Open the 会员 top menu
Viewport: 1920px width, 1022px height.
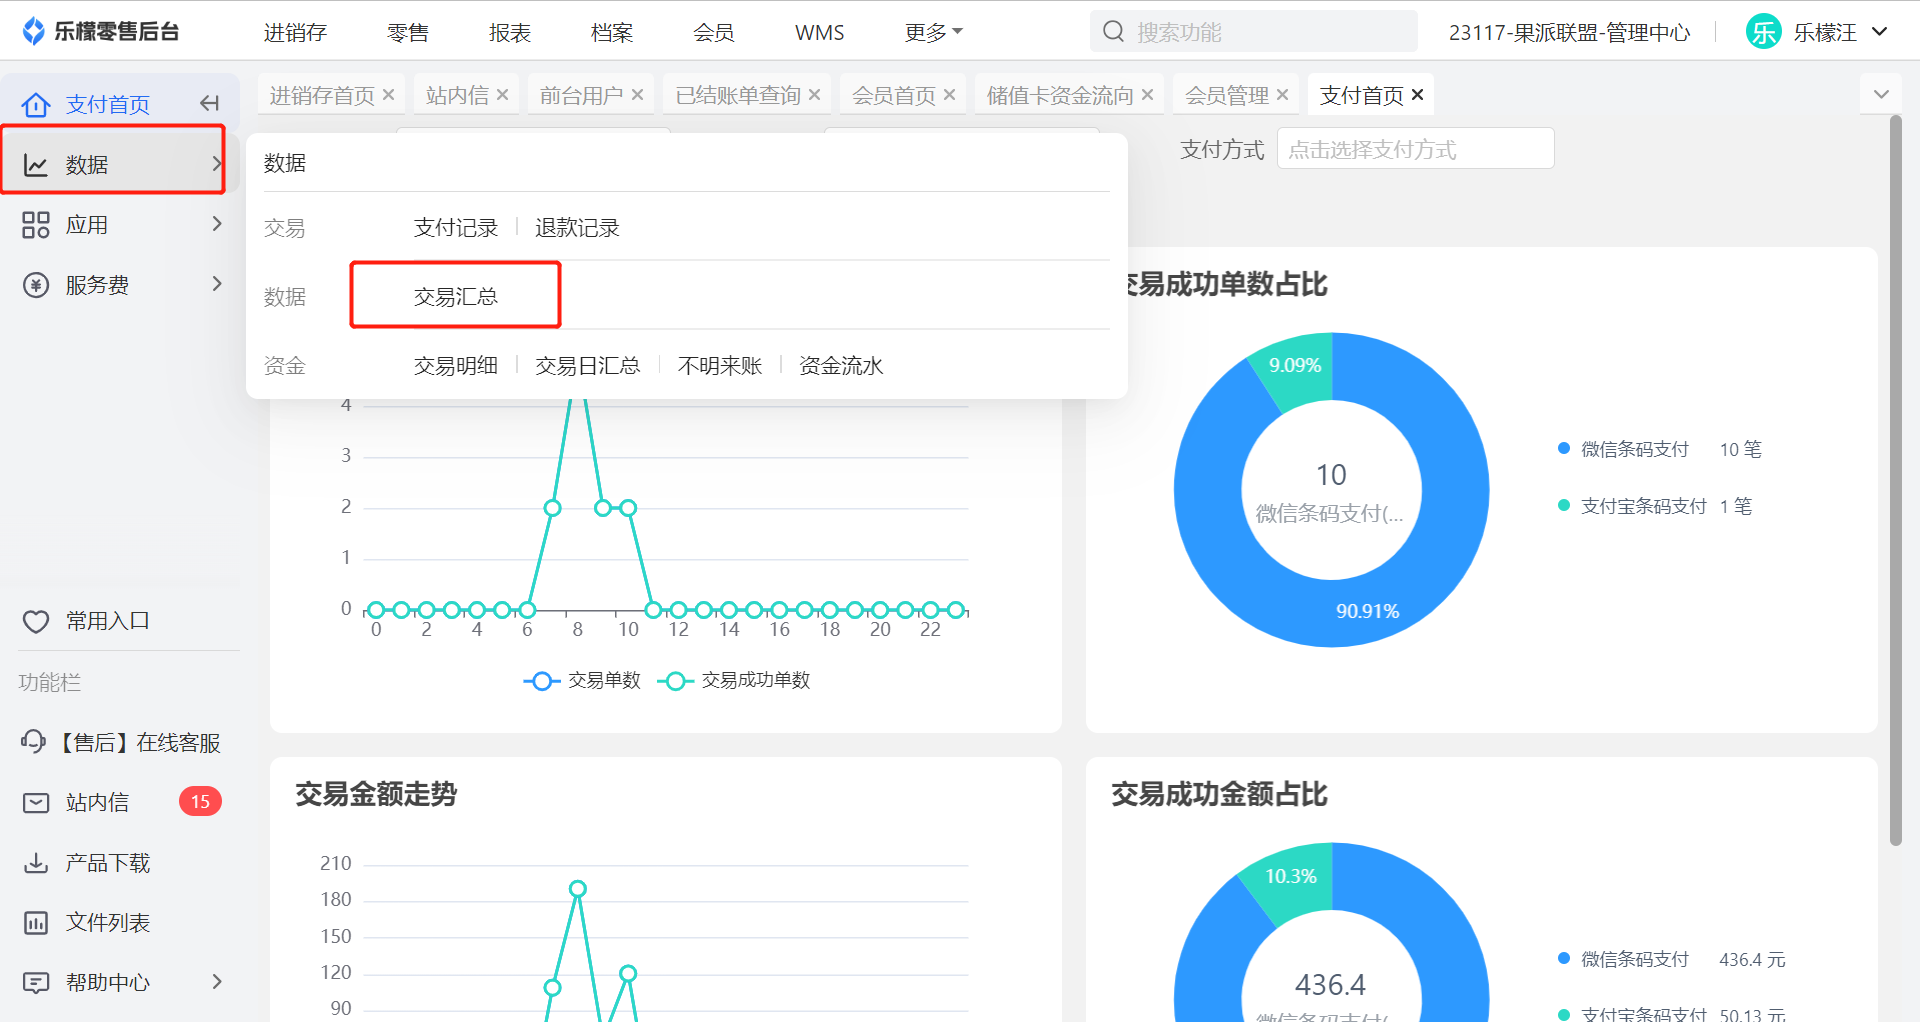coord(713,32)
